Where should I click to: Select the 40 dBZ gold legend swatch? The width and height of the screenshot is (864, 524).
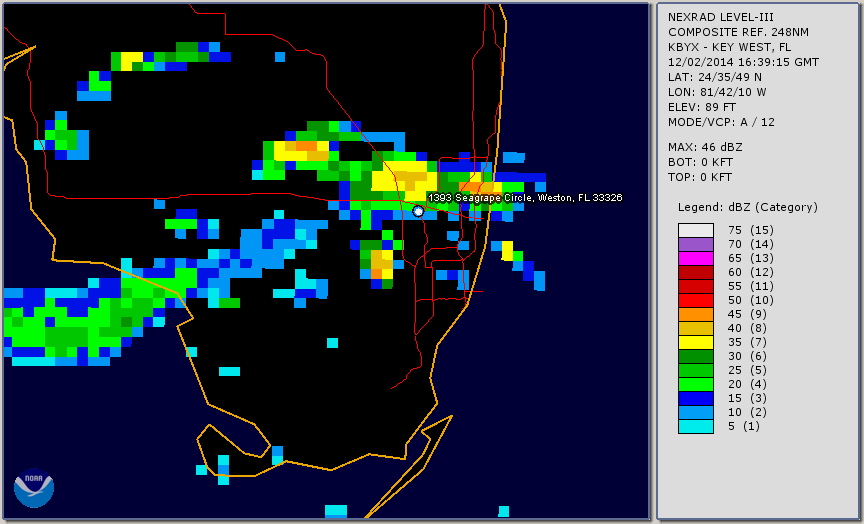click(x=696, y=328)
